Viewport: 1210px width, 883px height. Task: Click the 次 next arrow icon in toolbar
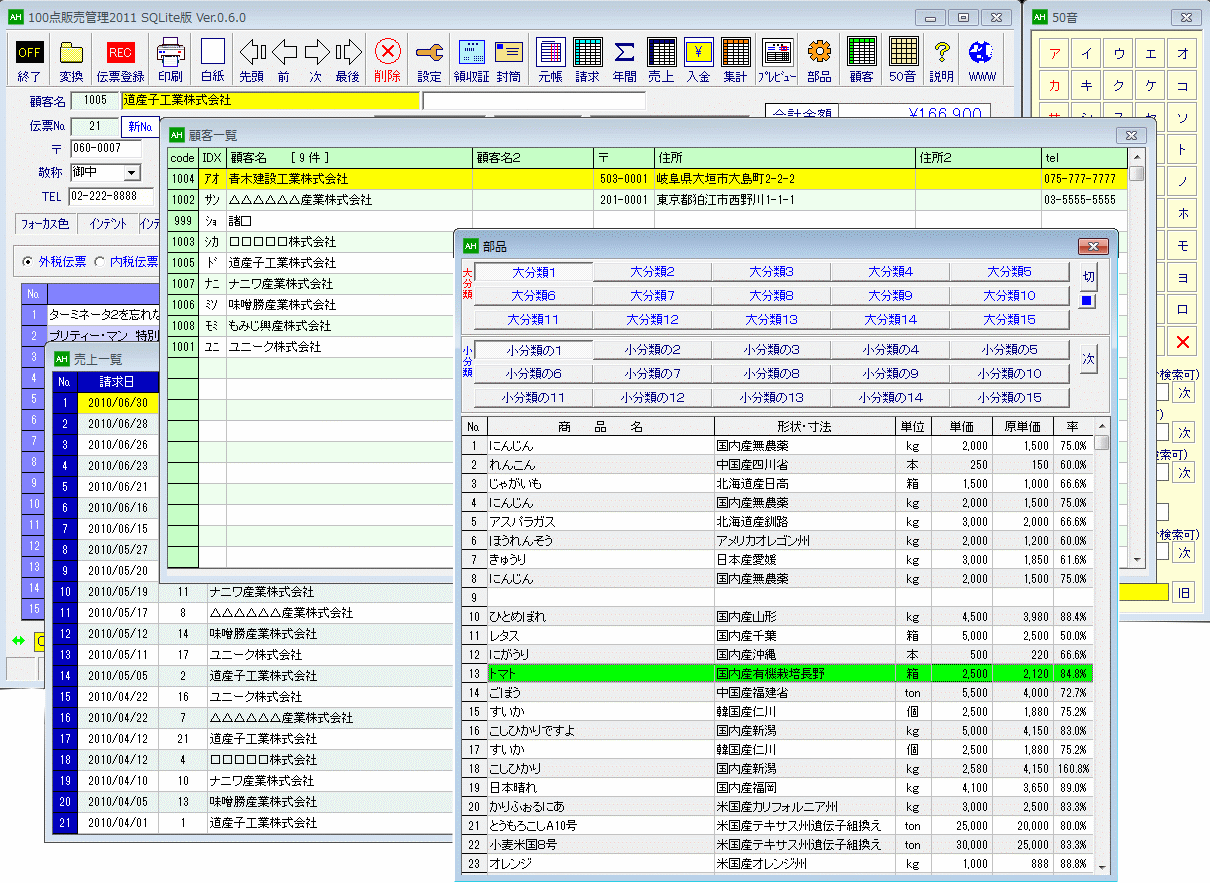(316, 60)
